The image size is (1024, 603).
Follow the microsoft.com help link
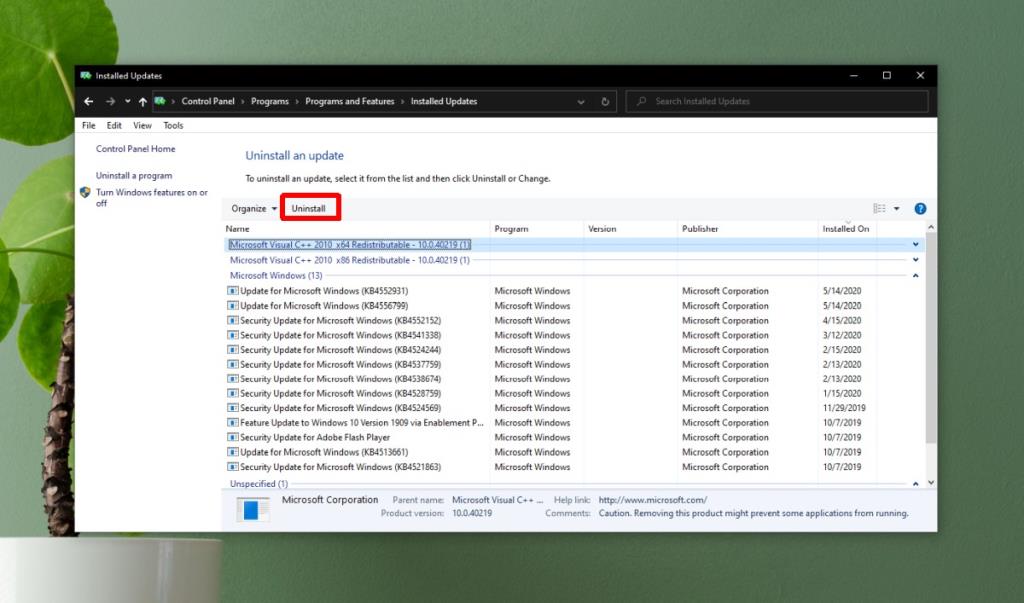650,499
